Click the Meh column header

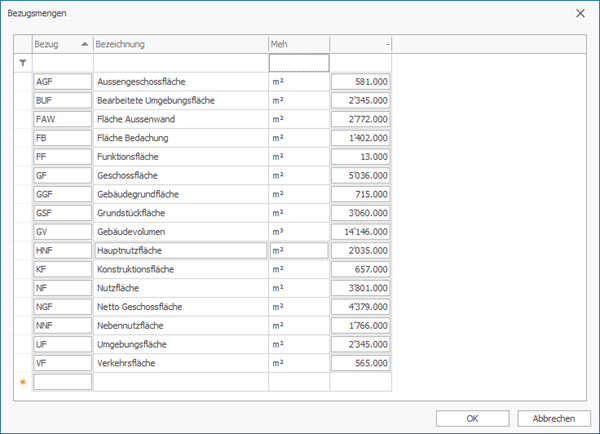click(x=299, y=44)
